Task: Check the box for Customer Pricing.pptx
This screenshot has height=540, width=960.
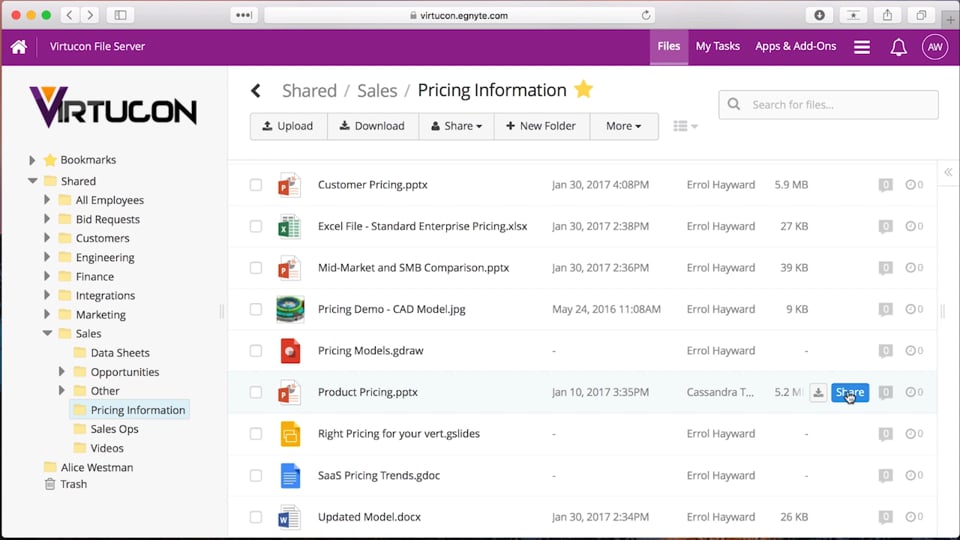Action: 256,185
